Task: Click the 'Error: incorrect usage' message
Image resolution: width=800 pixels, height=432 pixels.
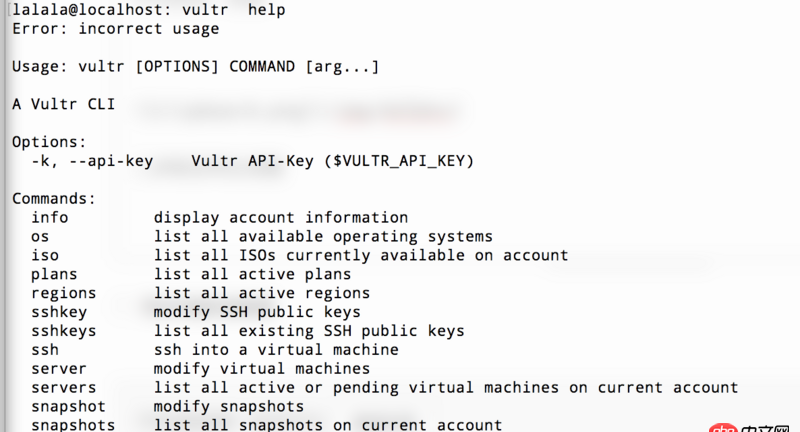Action: click(x=115, y=29)
